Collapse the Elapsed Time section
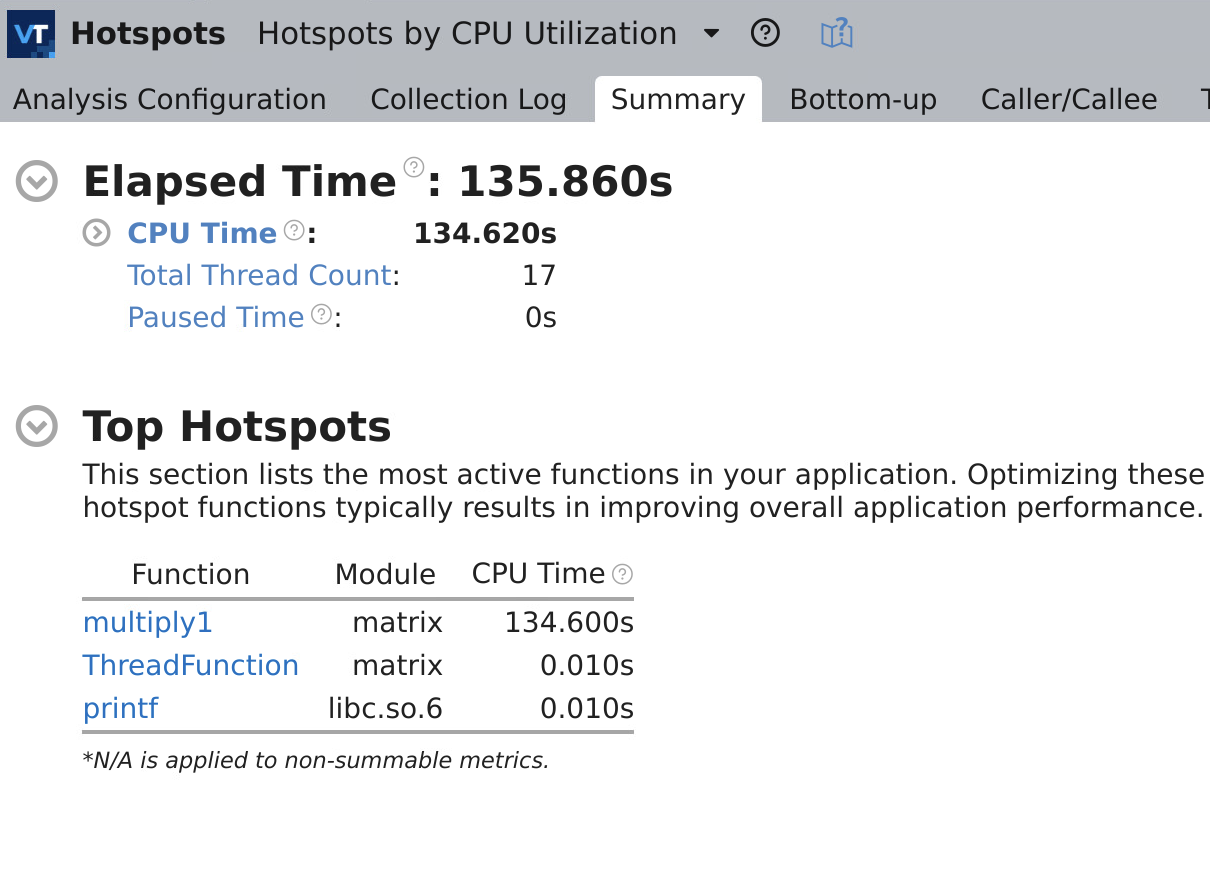This screenshot has height=876, width=1210. tap(37, 182)
